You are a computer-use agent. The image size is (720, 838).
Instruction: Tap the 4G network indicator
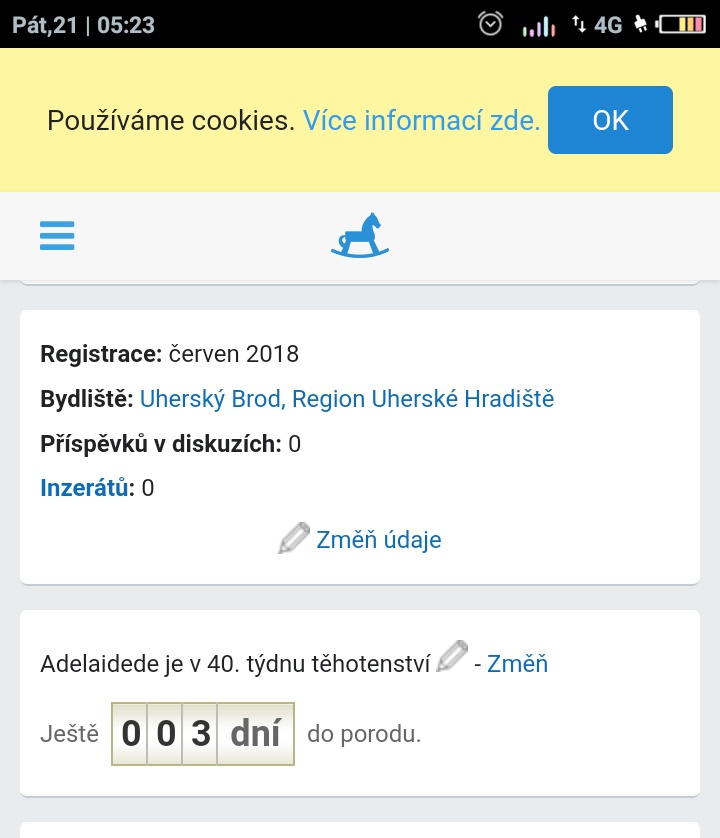click(607, 24)
